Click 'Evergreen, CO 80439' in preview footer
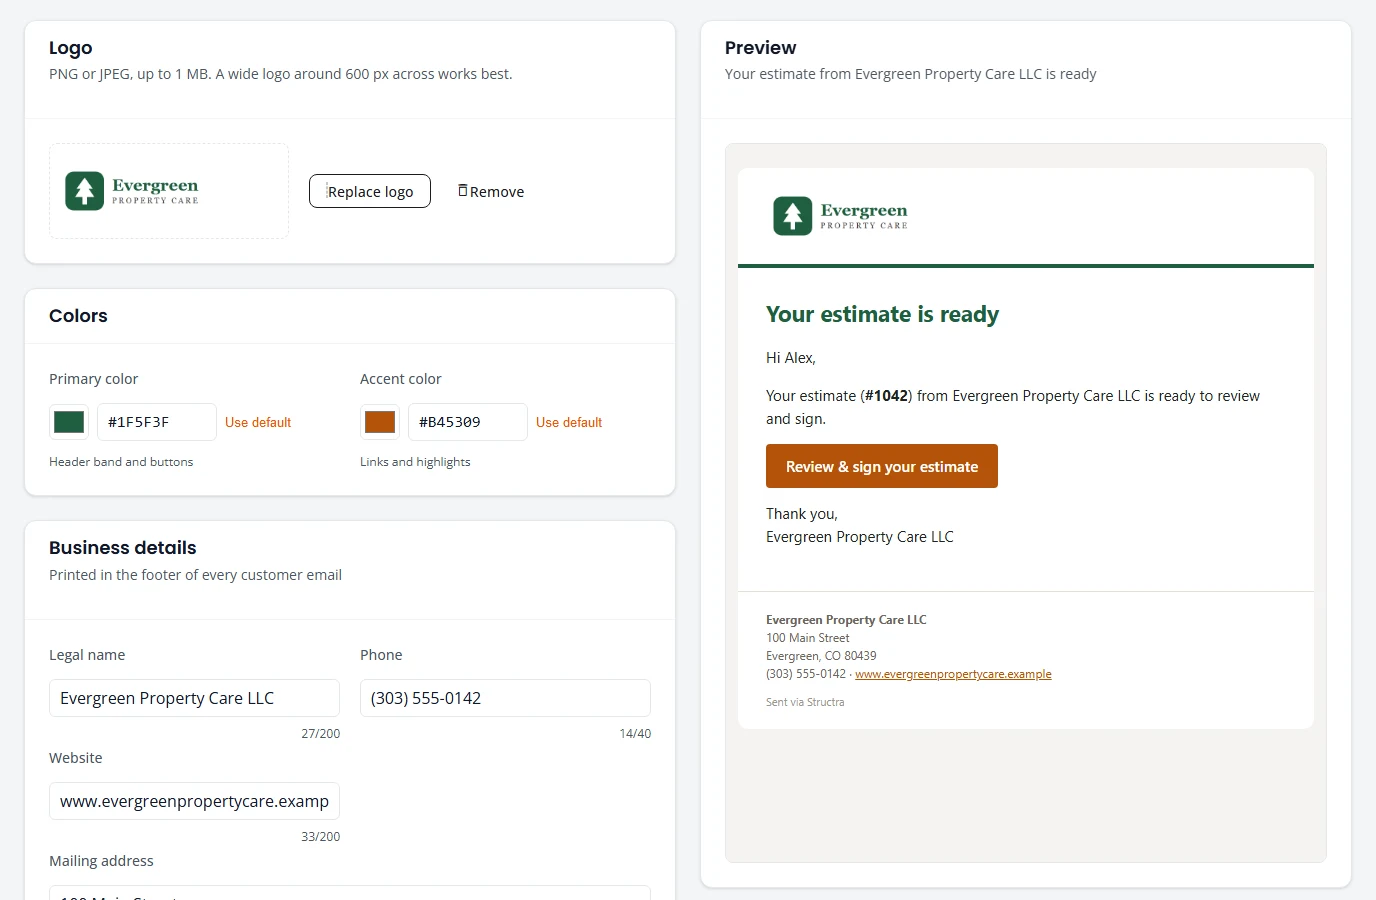This screenshot has width=1376, height=900. point(821,656)
